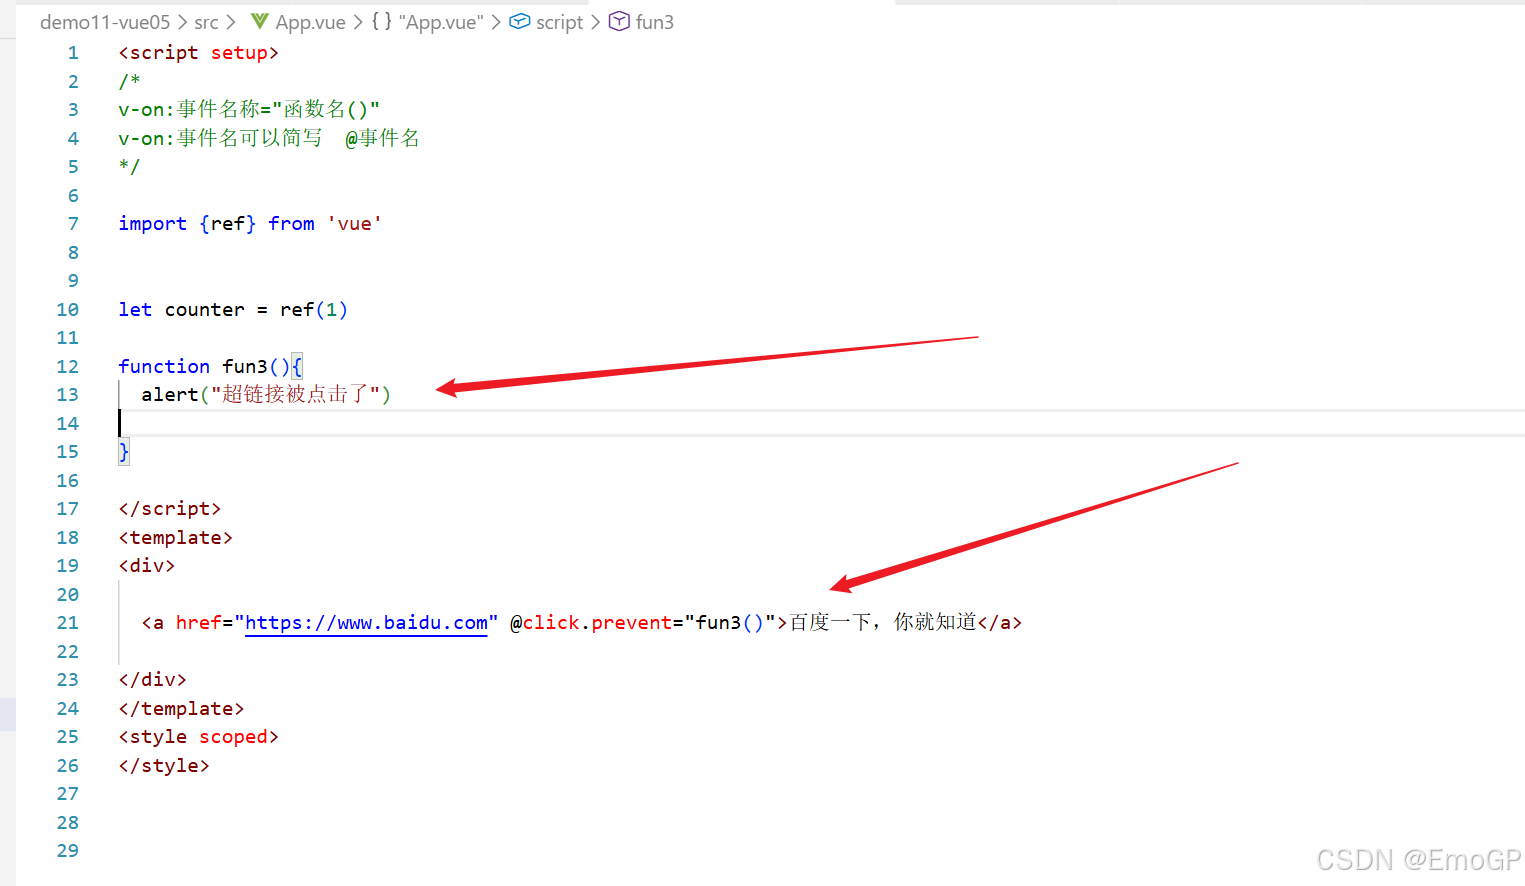Place cursor on "import {ref} from 'vue'"
The width and height of the screenshot is (1525, 886).
click(x=250, y=224)
